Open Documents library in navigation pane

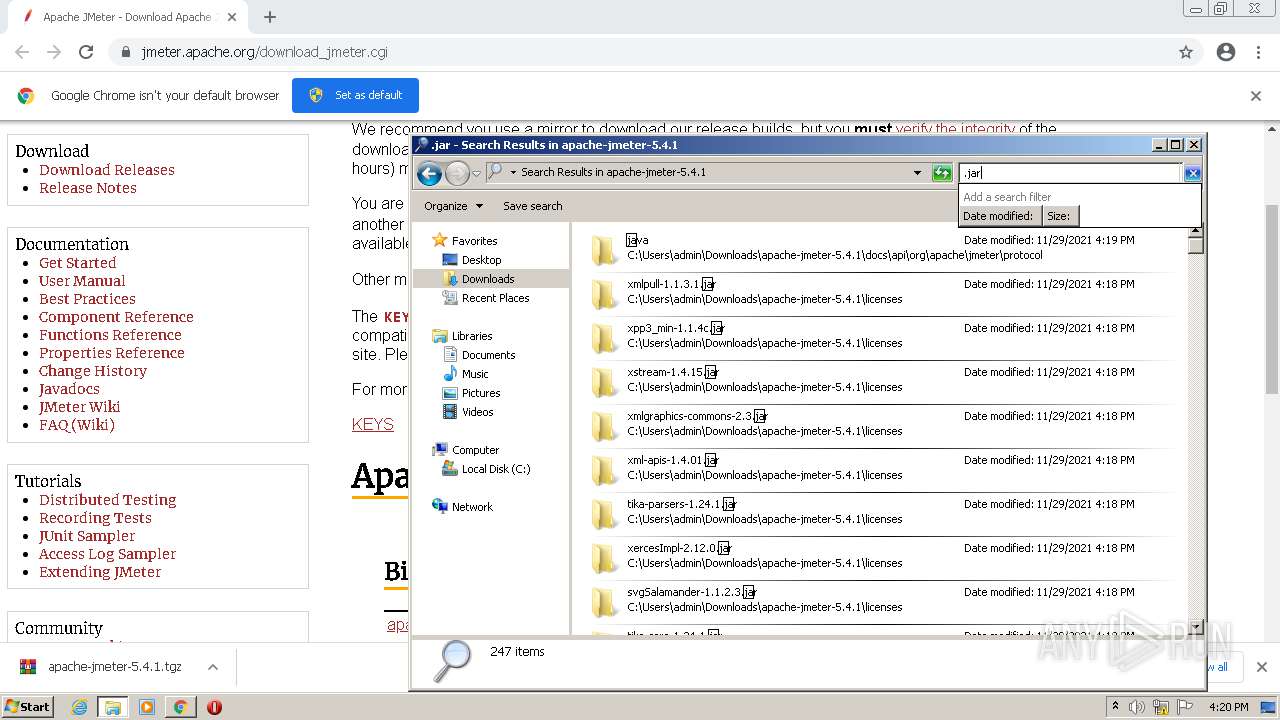tap(488, 355)
